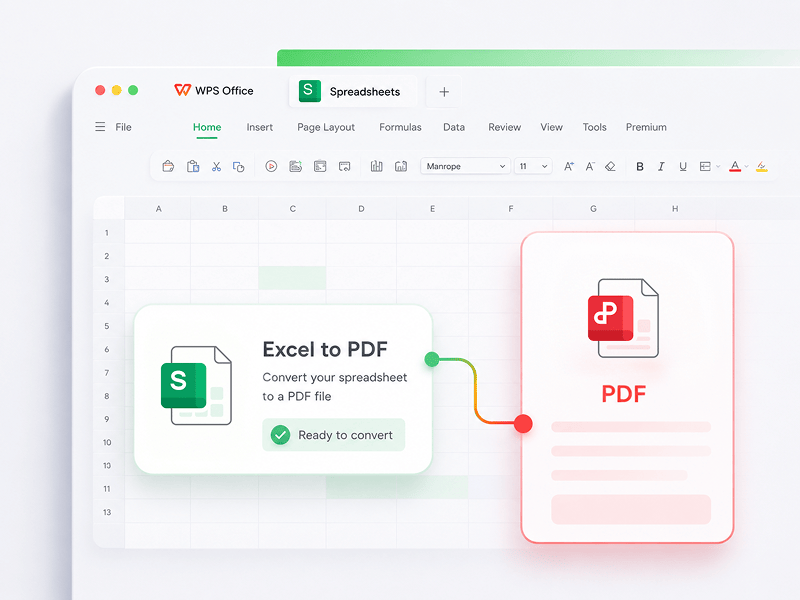Screen dimensions: 800x600
Task: Click the red connector endpoint dot
Action: (x=523, y=423)
